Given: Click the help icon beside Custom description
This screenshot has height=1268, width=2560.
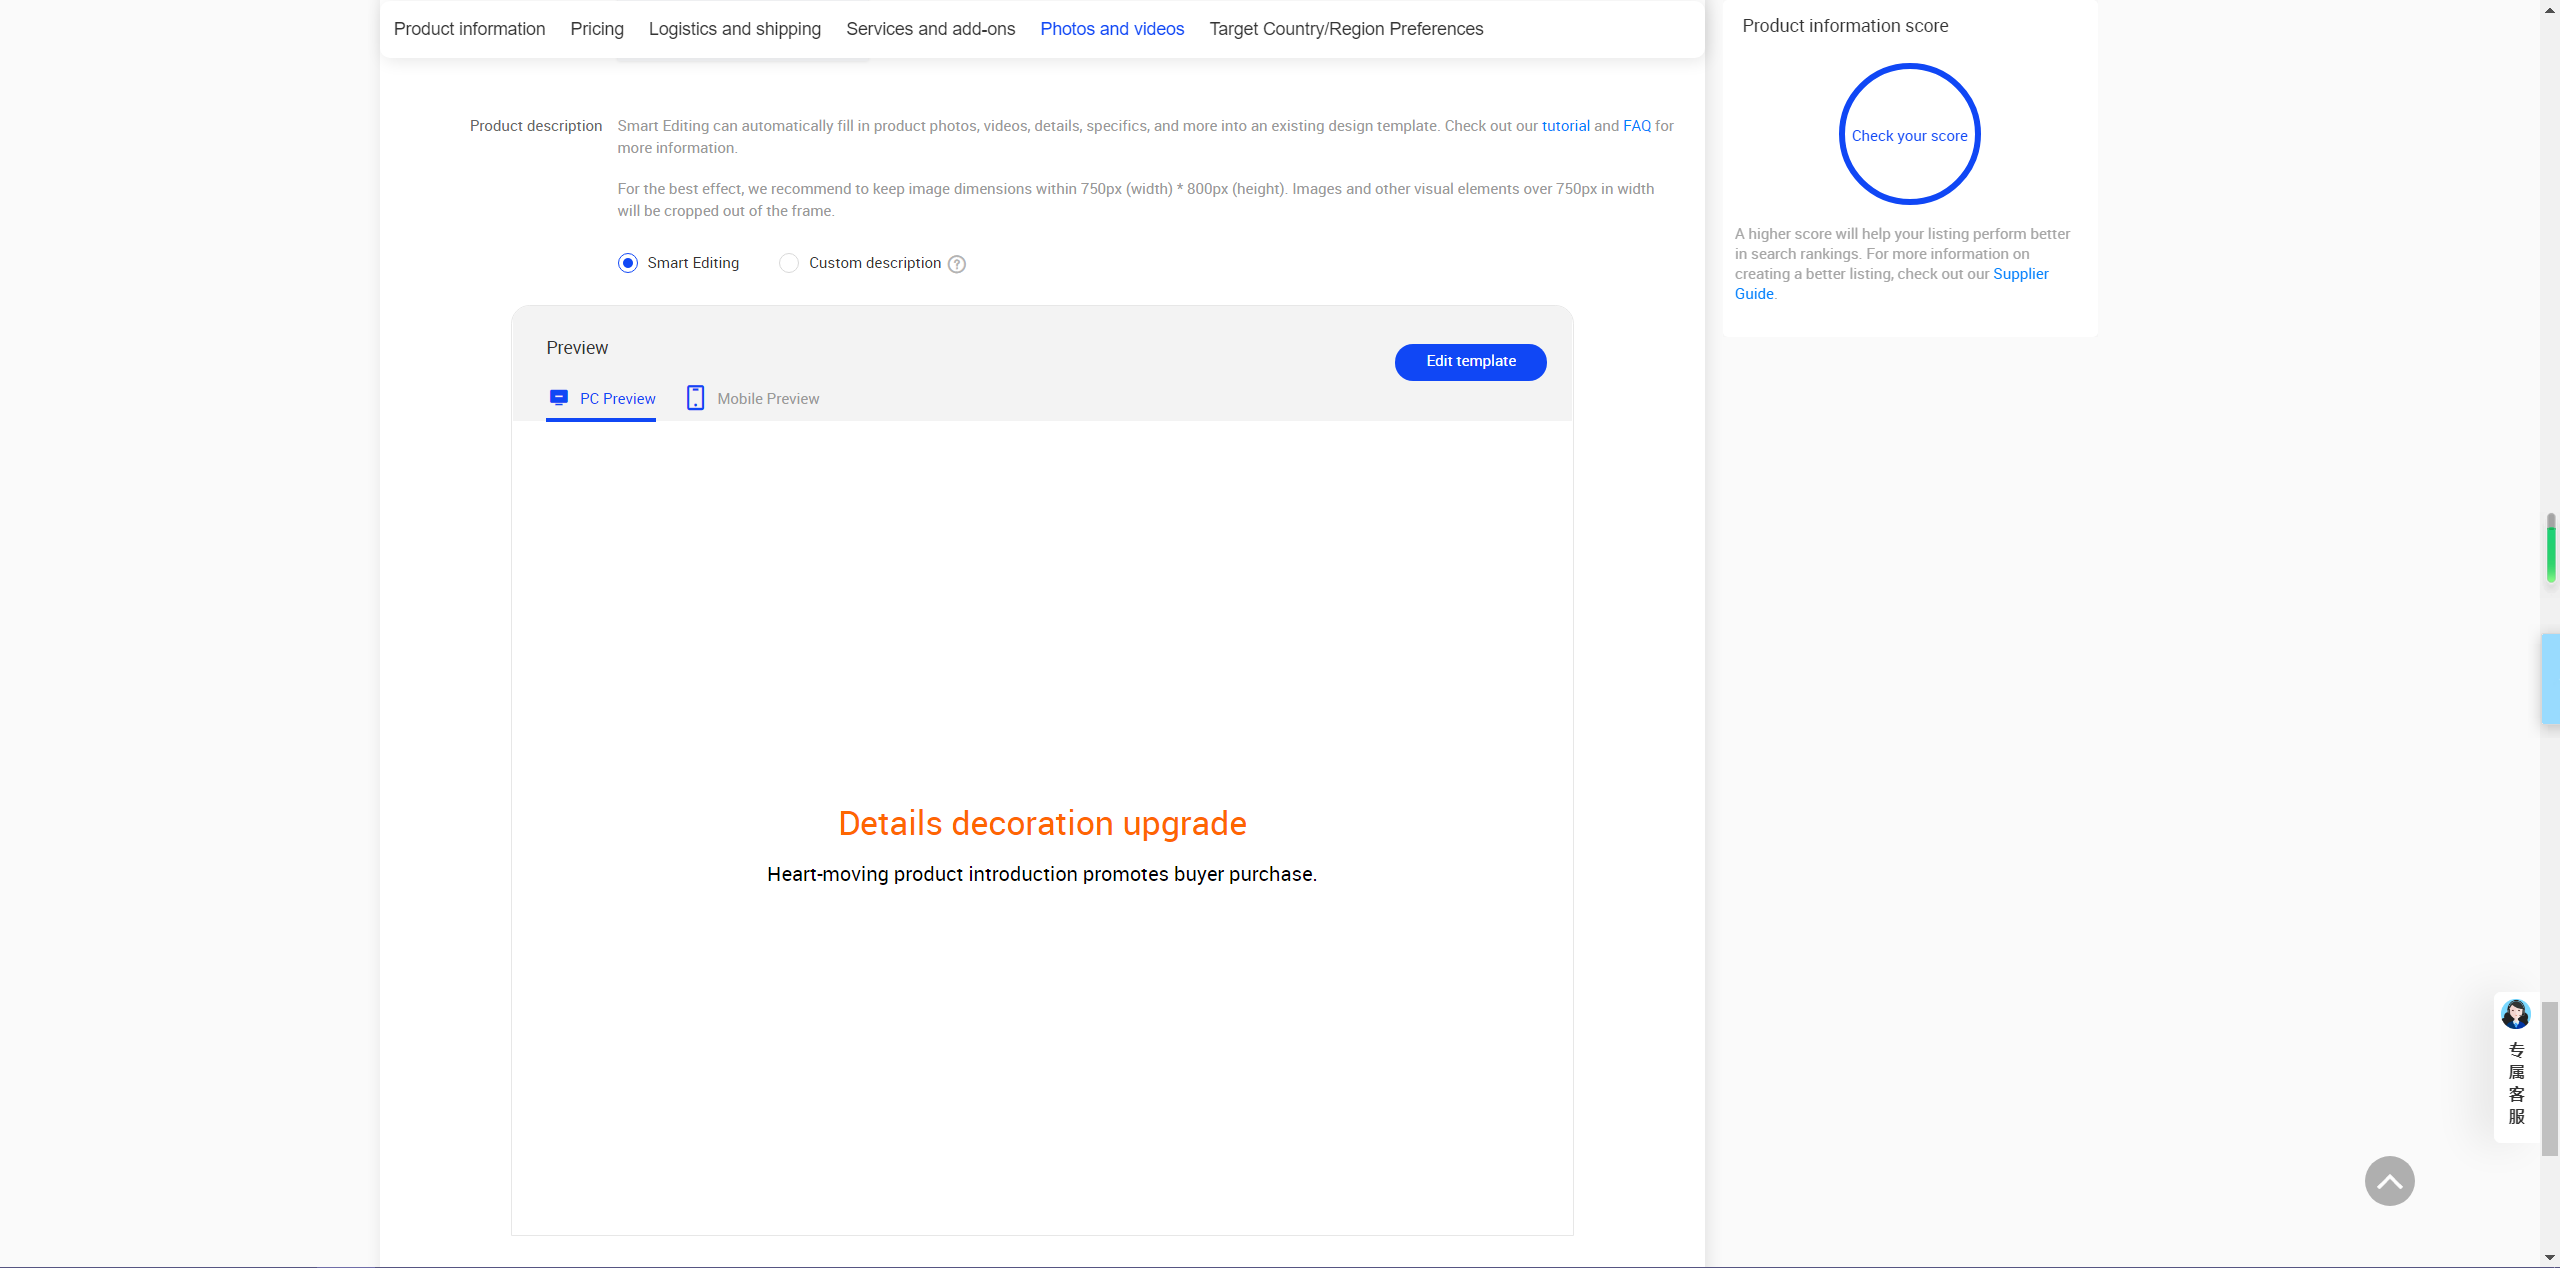Looking at the screenshot, I should [957, 264].
